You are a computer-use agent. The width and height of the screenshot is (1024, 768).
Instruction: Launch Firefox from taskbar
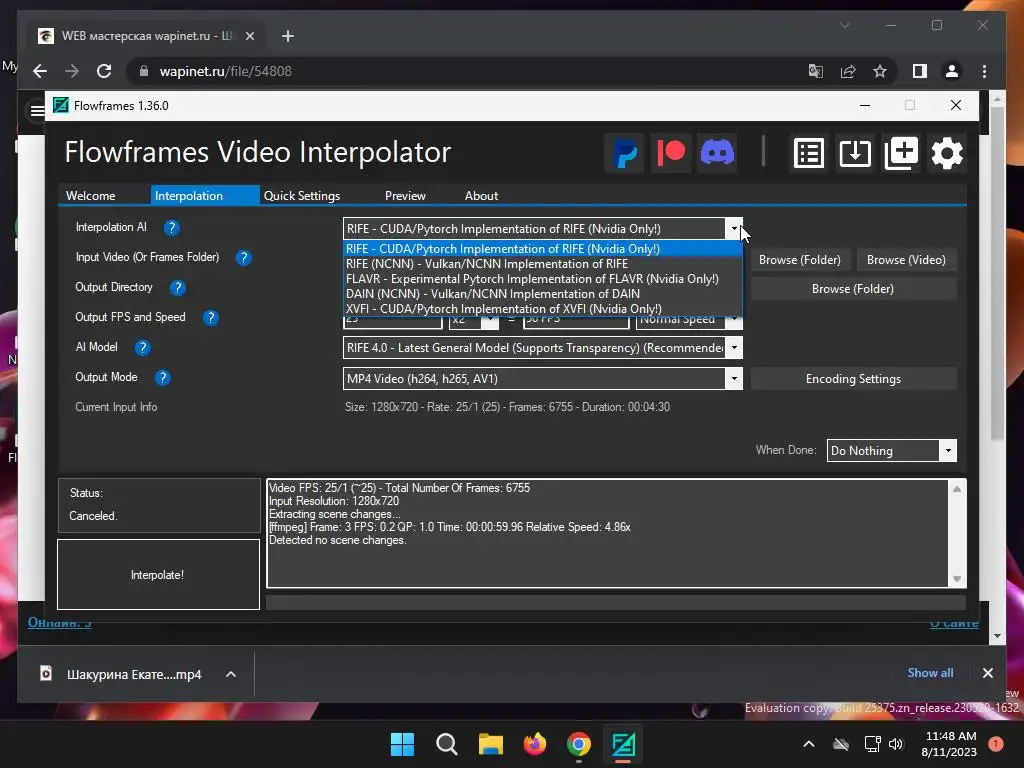(535, 744)
